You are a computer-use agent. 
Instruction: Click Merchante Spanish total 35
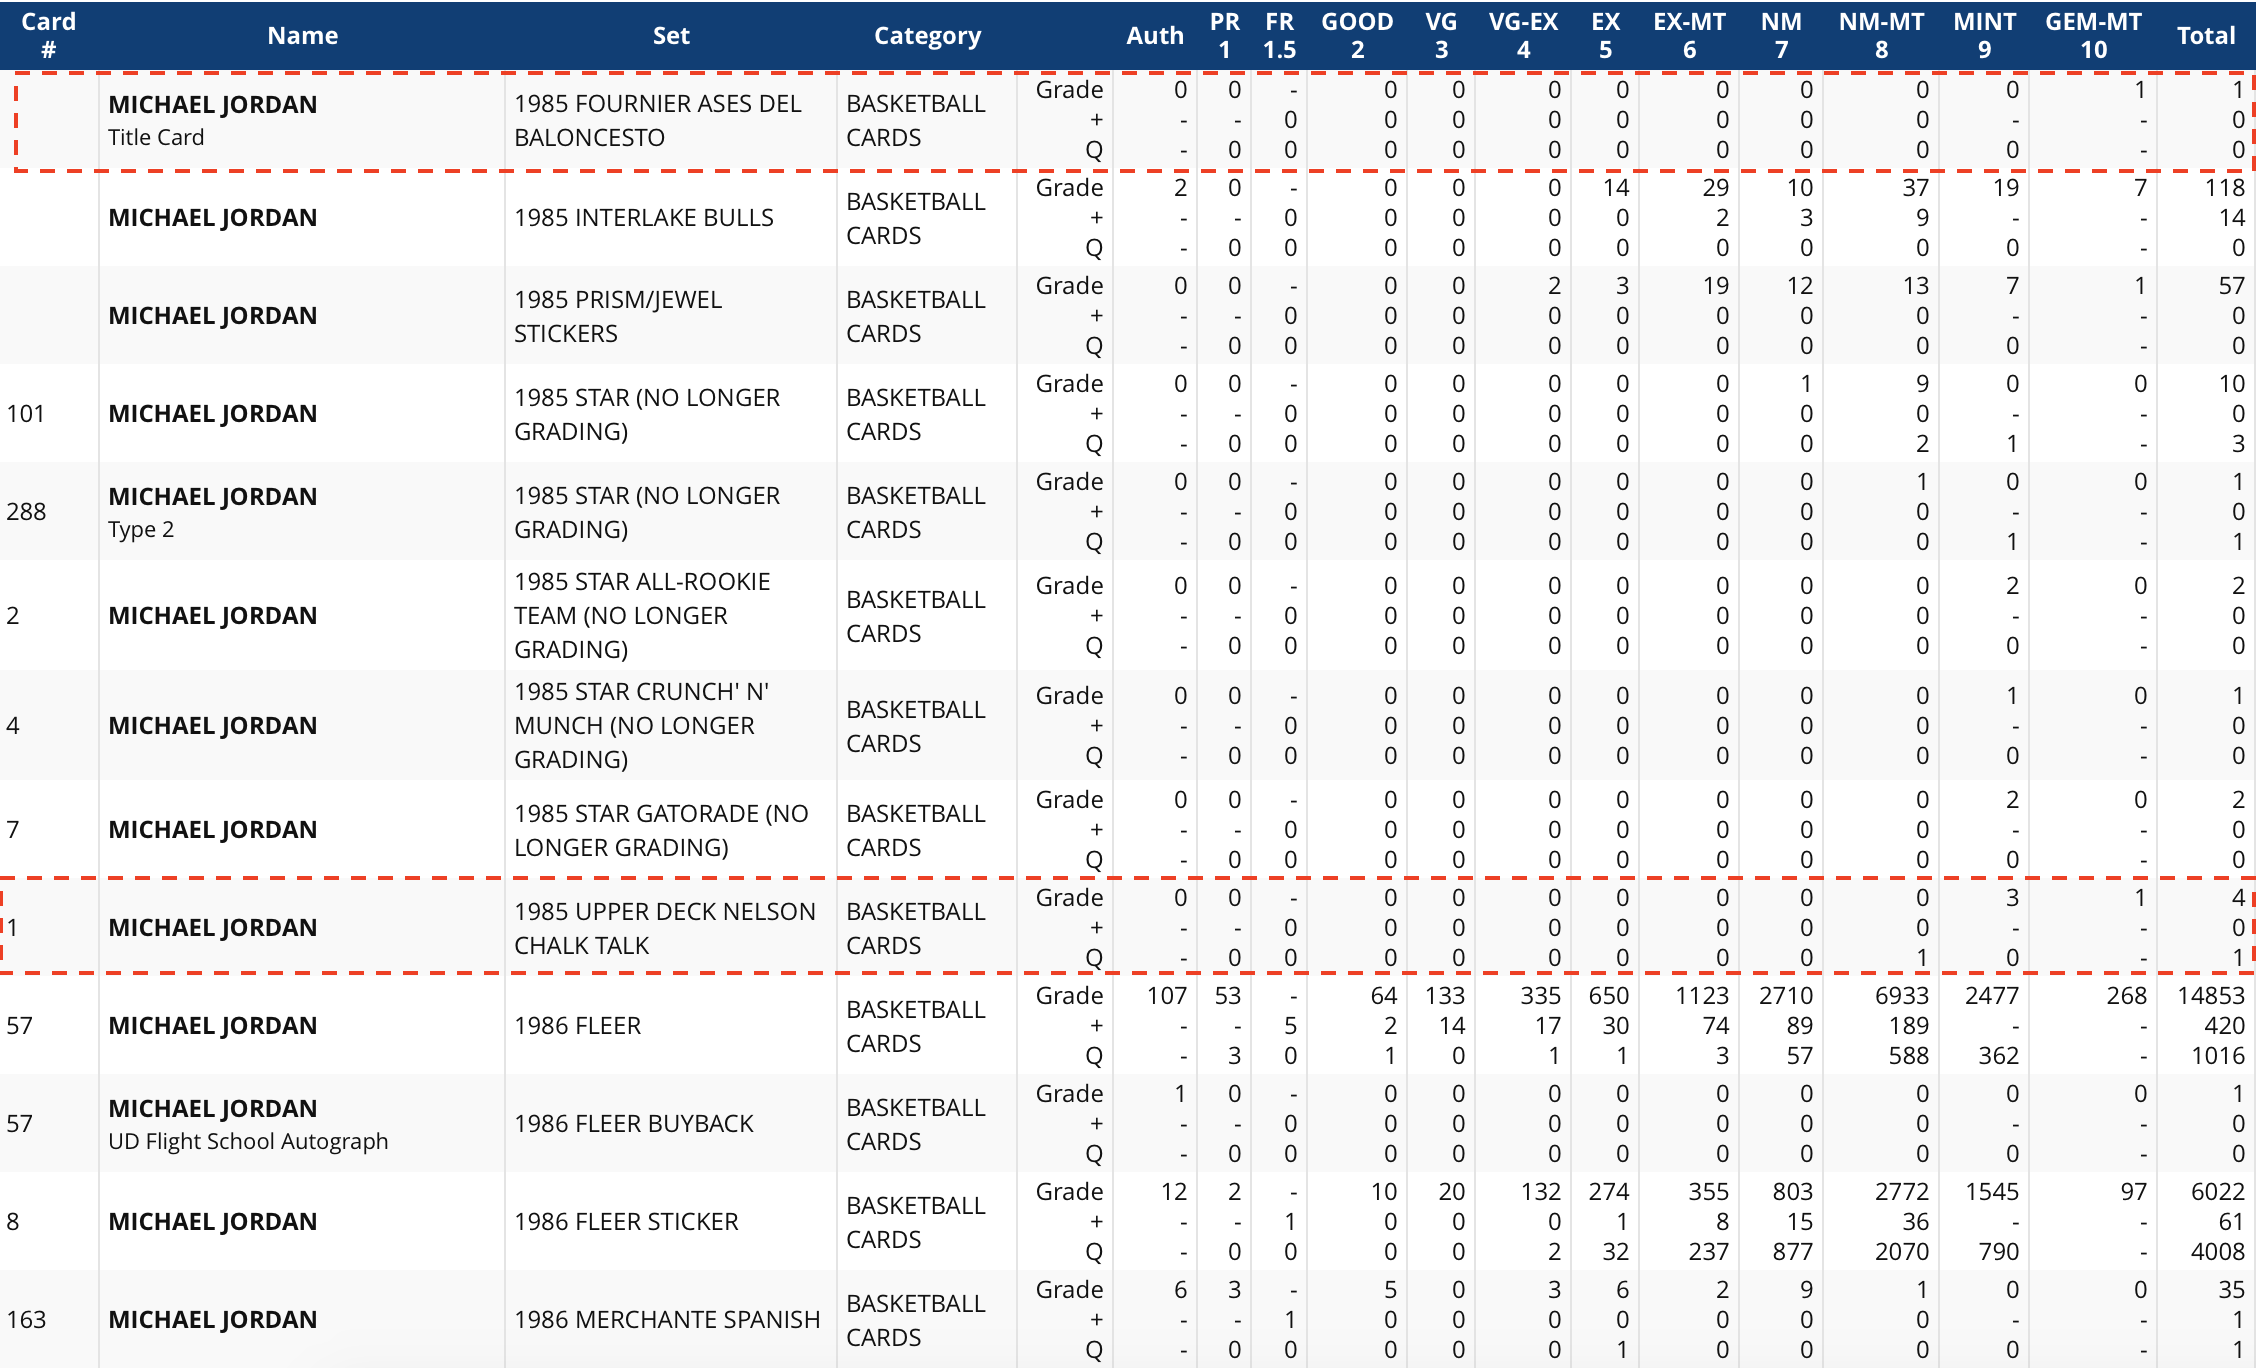(x=2232, y=1290)
